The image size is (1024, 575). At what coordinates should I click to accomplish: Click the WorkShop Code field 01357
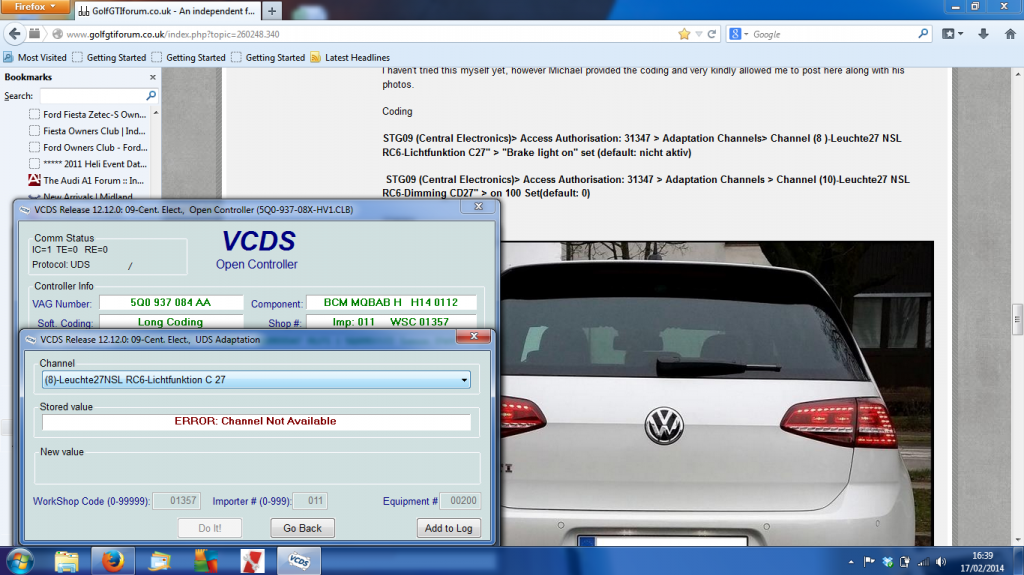(176, 501)
